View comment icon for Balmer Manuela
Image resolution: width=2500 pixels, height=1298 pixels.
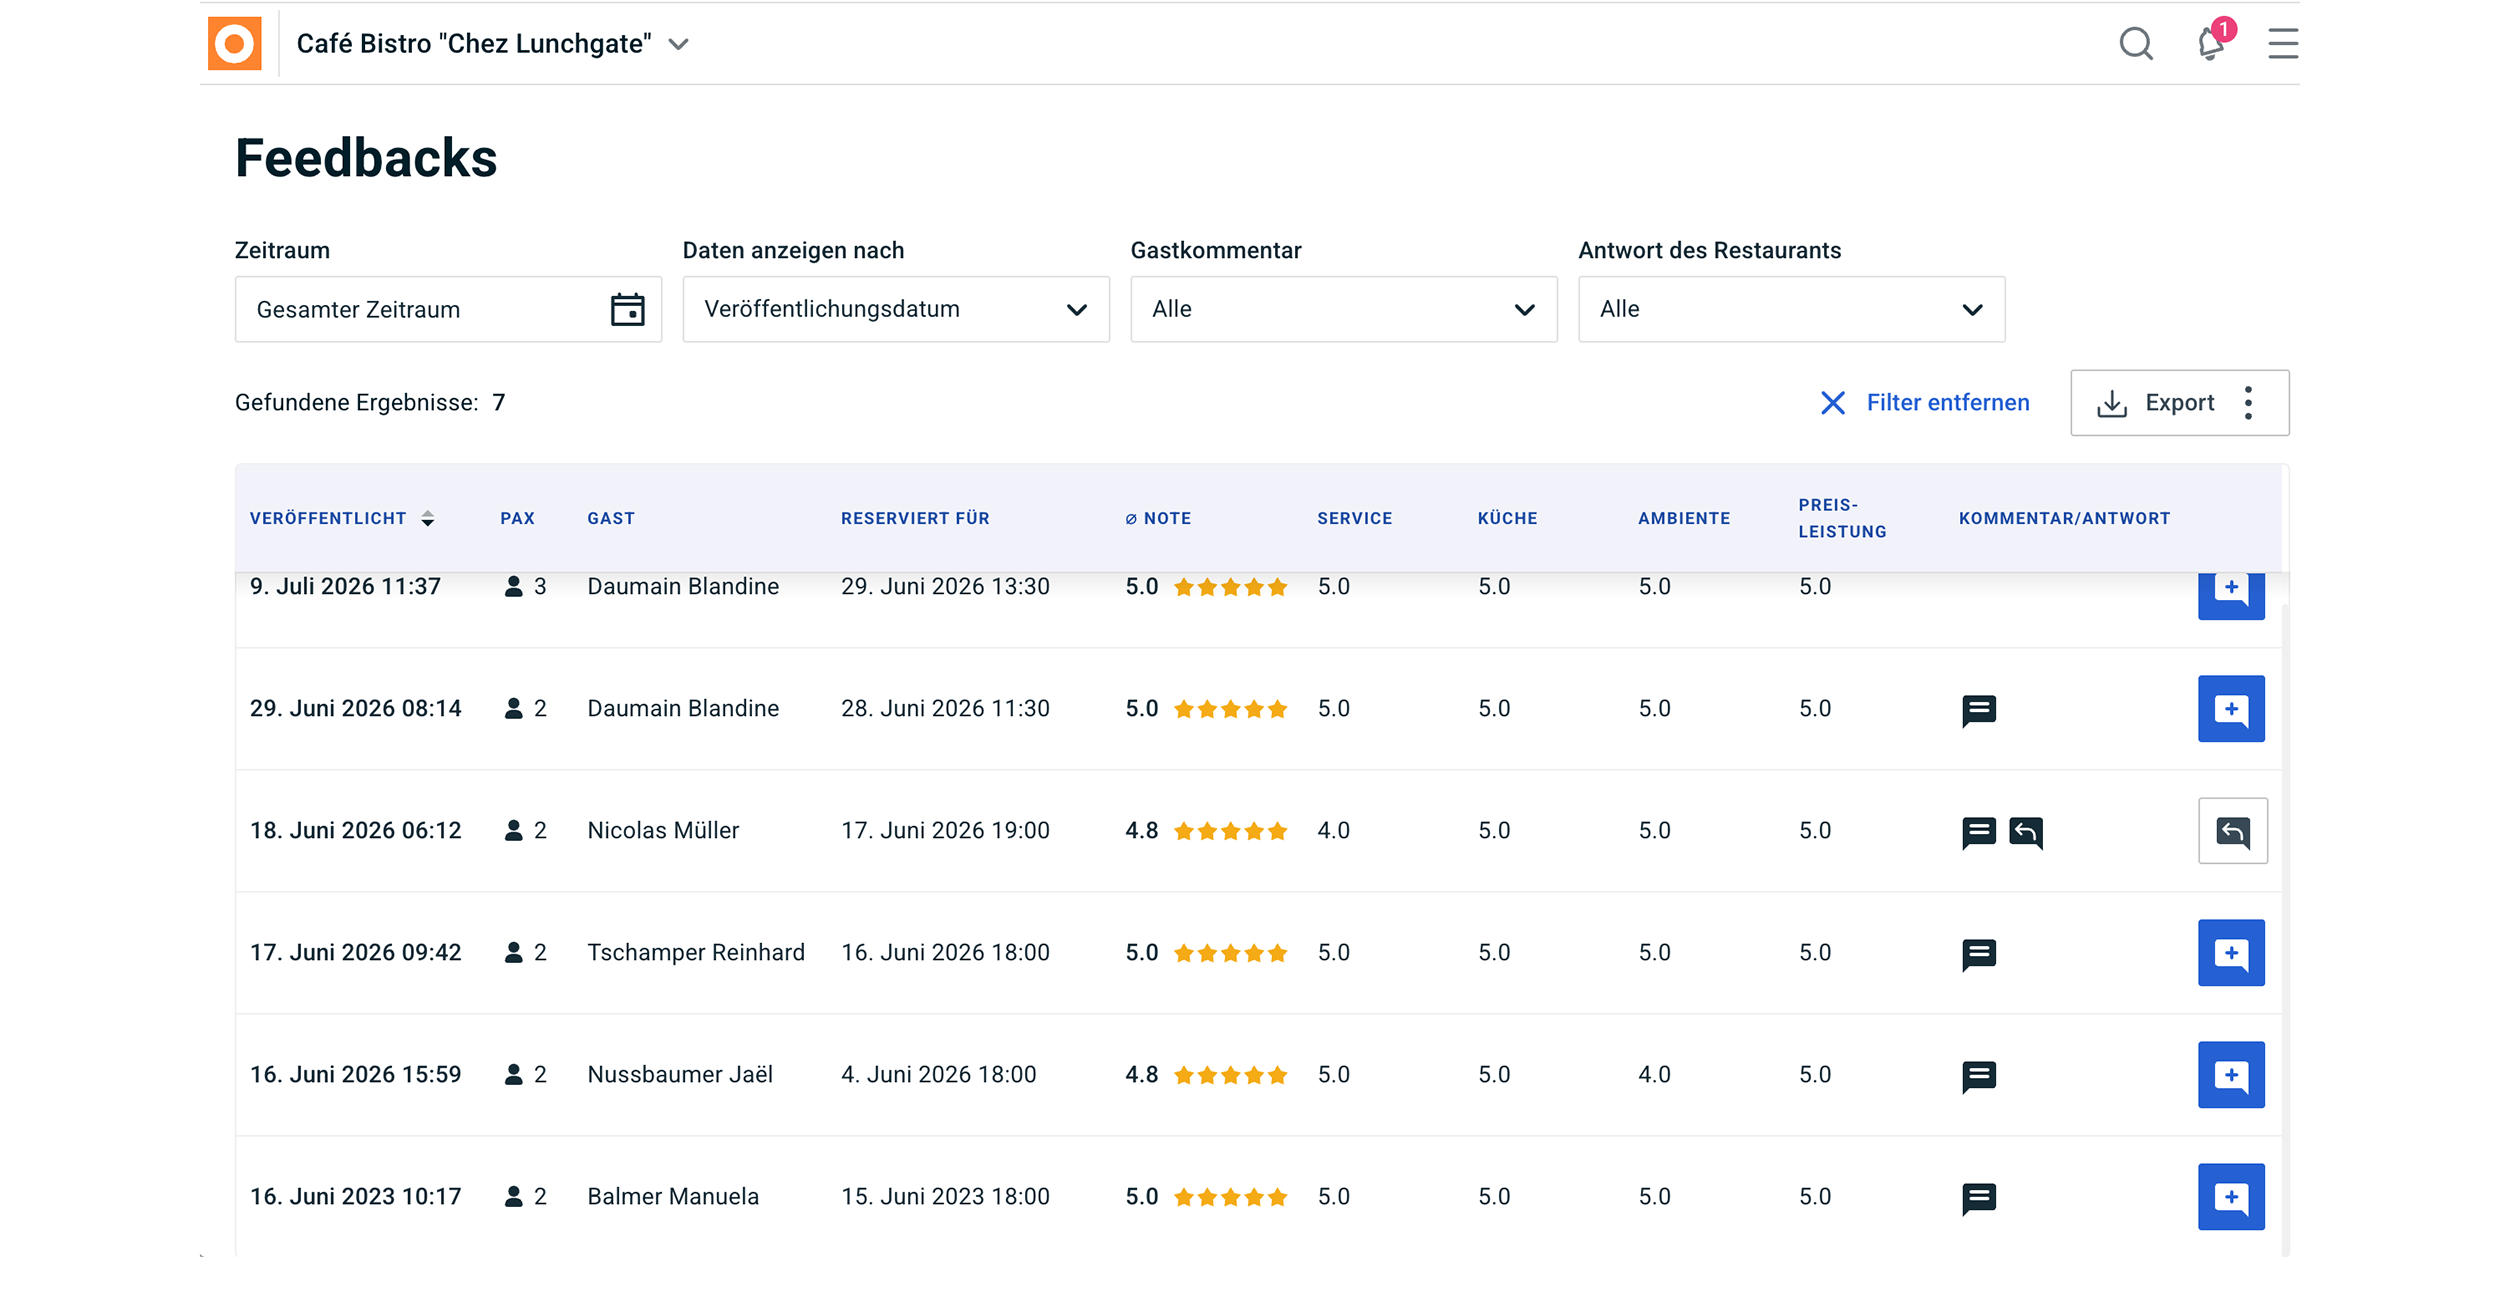(1979, 1198)
